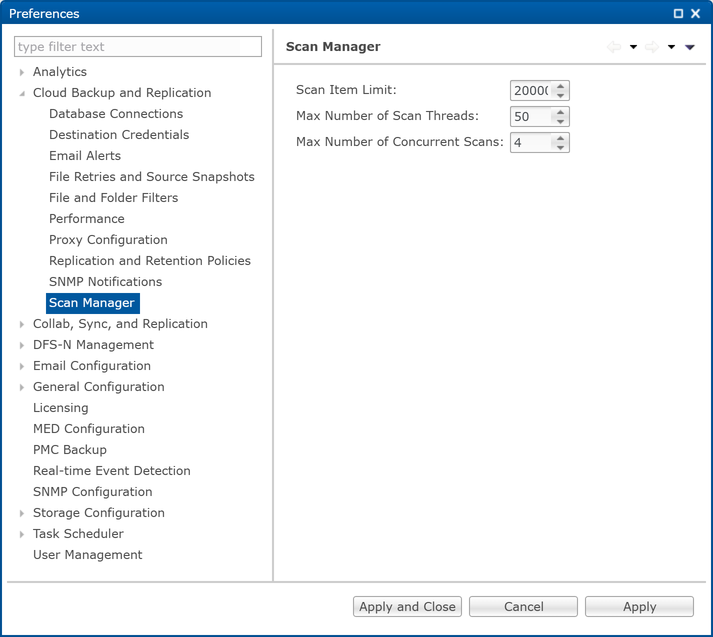Open Database Connections preferences
The image size is (713, 637).
coord(116,114)
